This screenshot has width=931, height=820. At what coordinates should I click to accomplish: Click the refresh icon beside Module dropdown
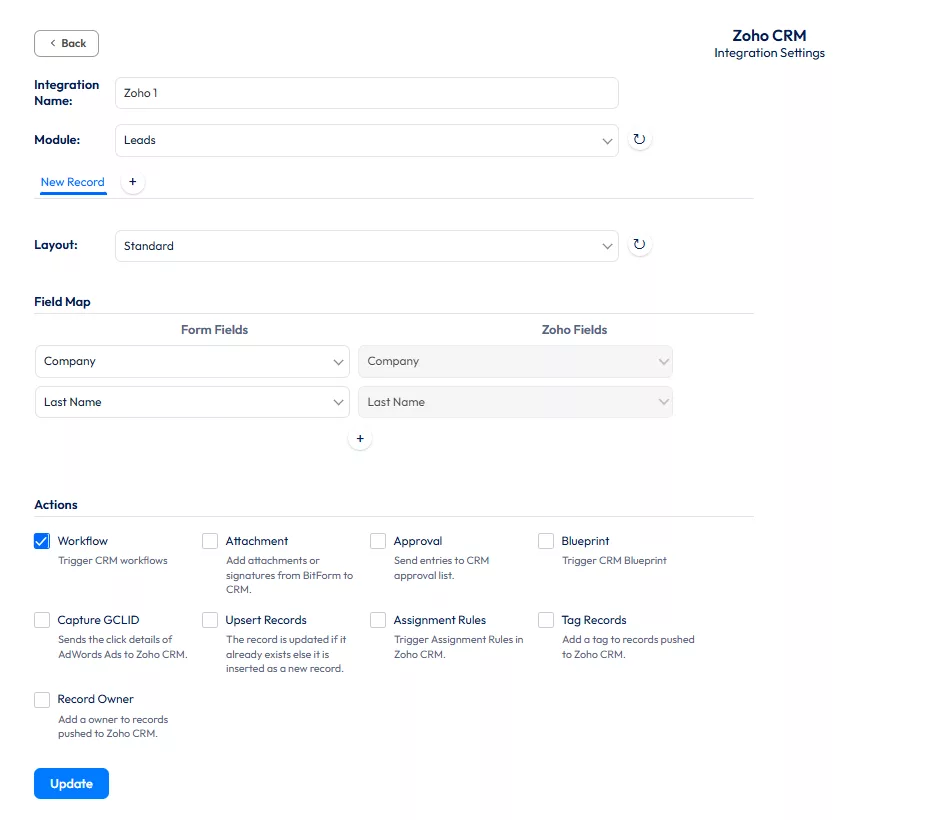pos(639,140)
